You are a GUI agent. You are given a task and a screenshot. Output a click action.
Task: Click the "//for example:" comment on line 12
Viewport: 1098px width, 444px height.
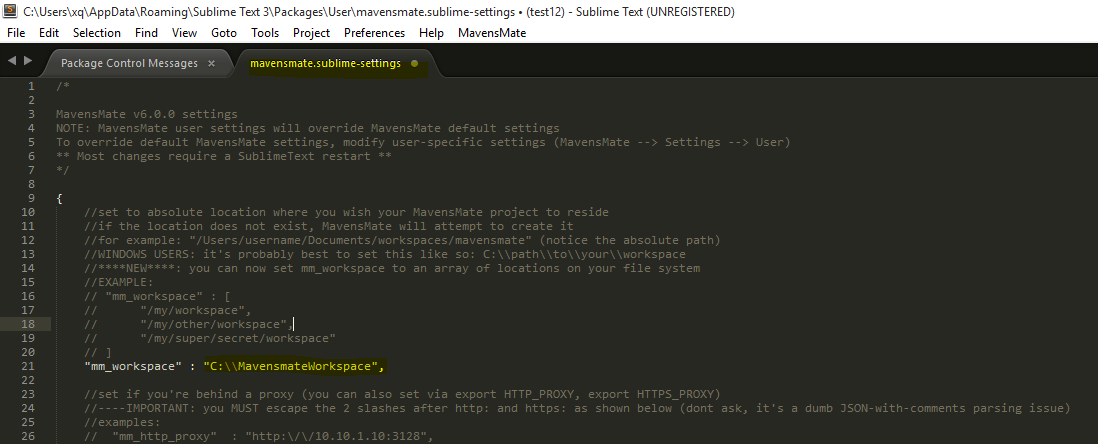coord(403,240)
